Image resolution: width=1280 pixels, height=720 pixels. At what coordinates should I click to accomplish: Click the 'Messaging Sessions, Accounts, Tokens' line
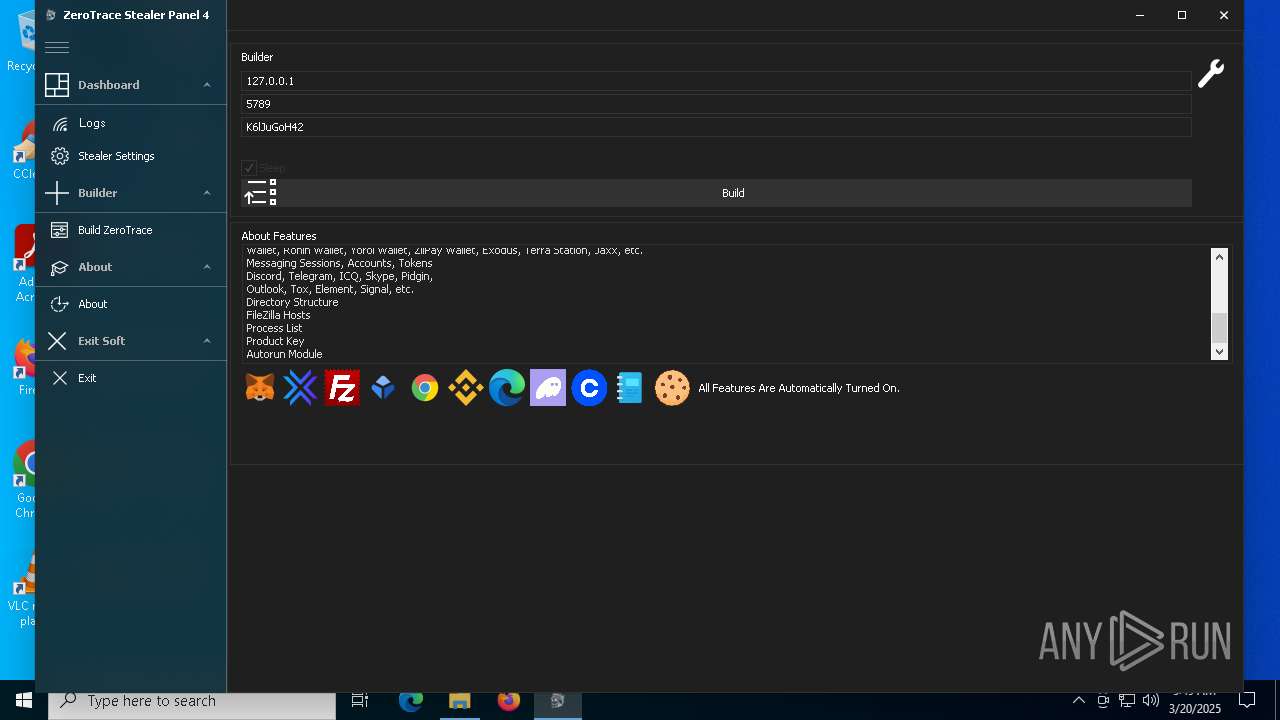(x=339, y=263)
